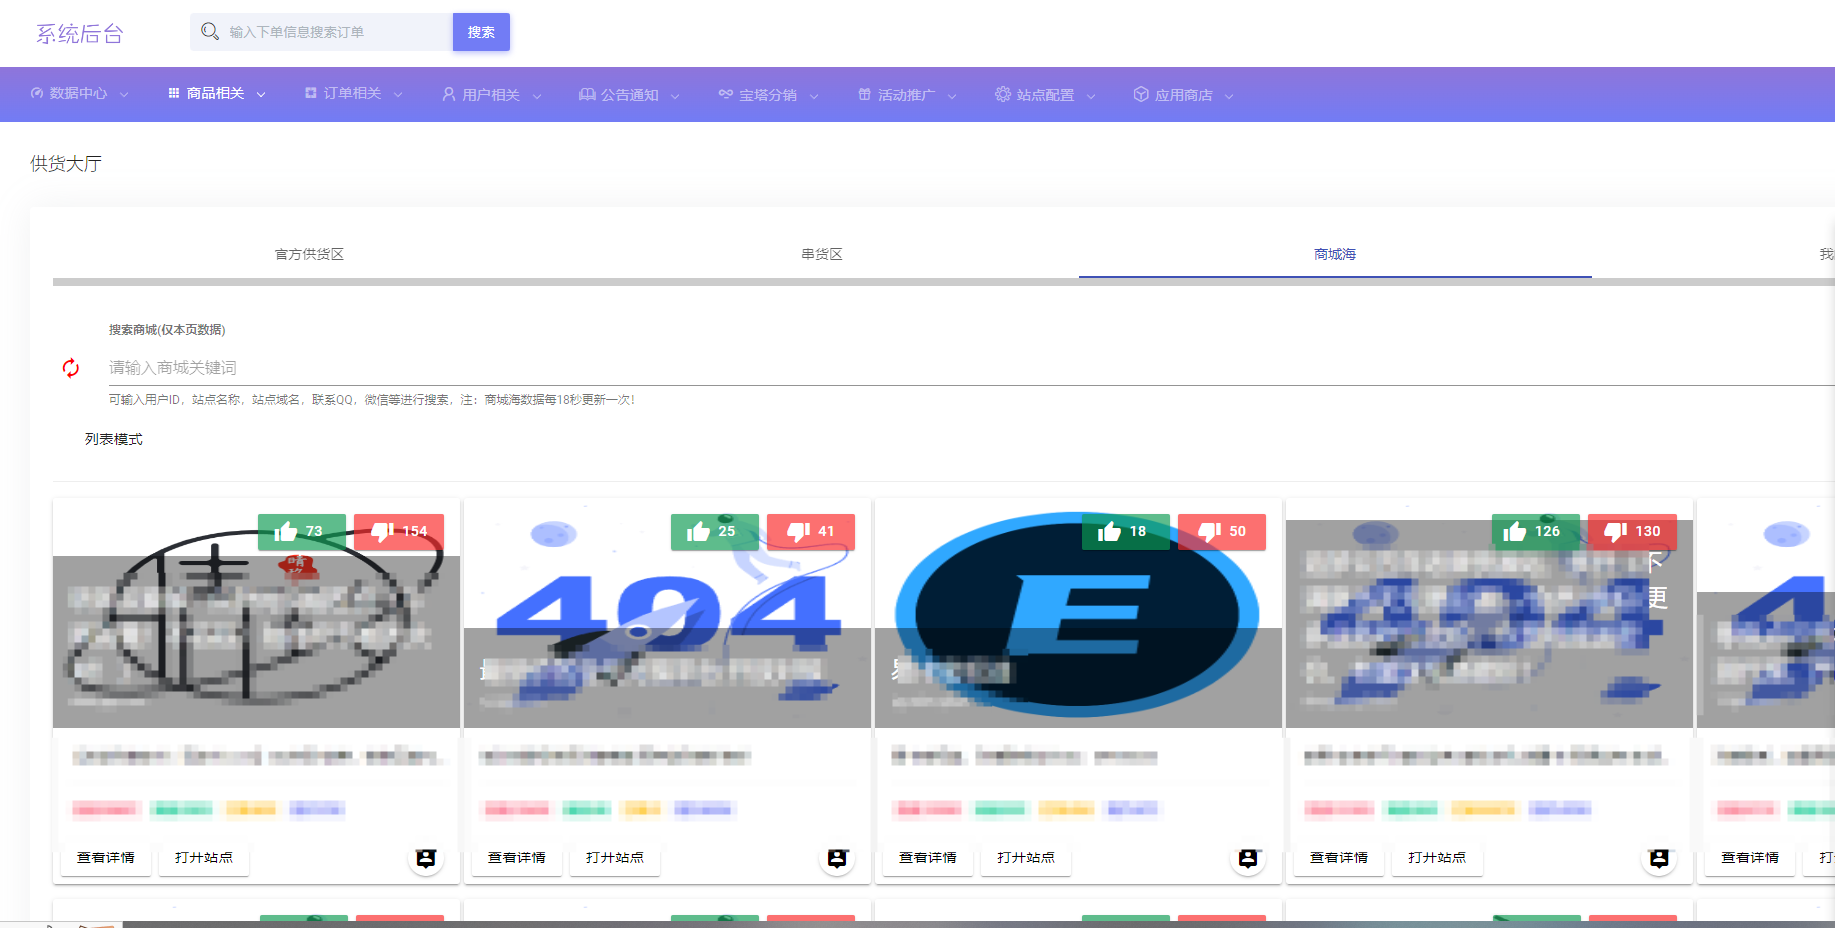The image size is (1835, 928).
Task: Click the magnifier icon in the order search
Action: coord(210,32)
